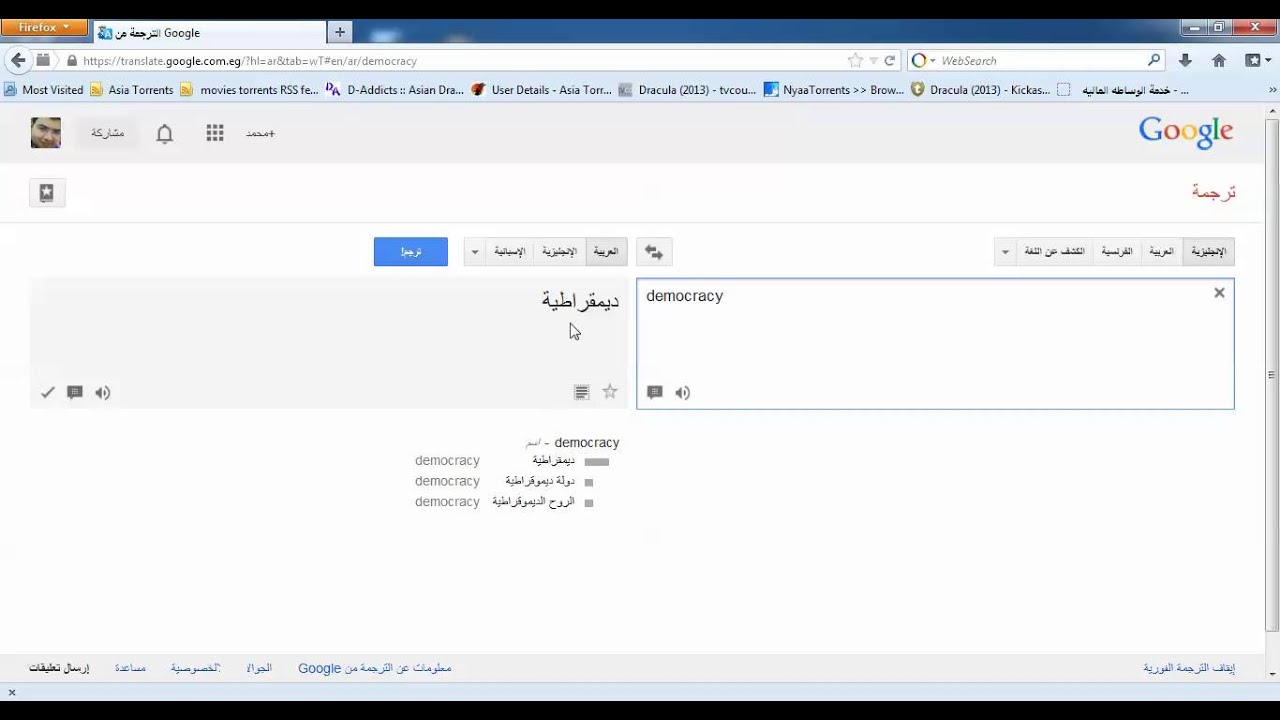Viewport: 1280px width, 720px height.
Task: Open the Firefox menu button
Action: click(45, 28)
